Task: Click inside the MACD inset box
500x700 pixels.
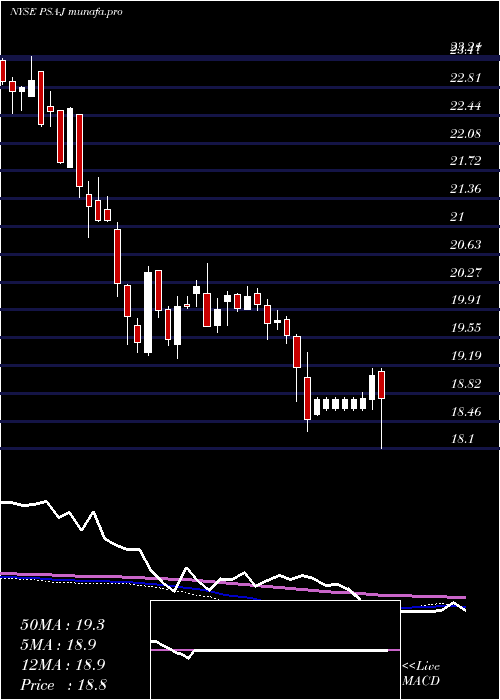Action: click(275, 650)
